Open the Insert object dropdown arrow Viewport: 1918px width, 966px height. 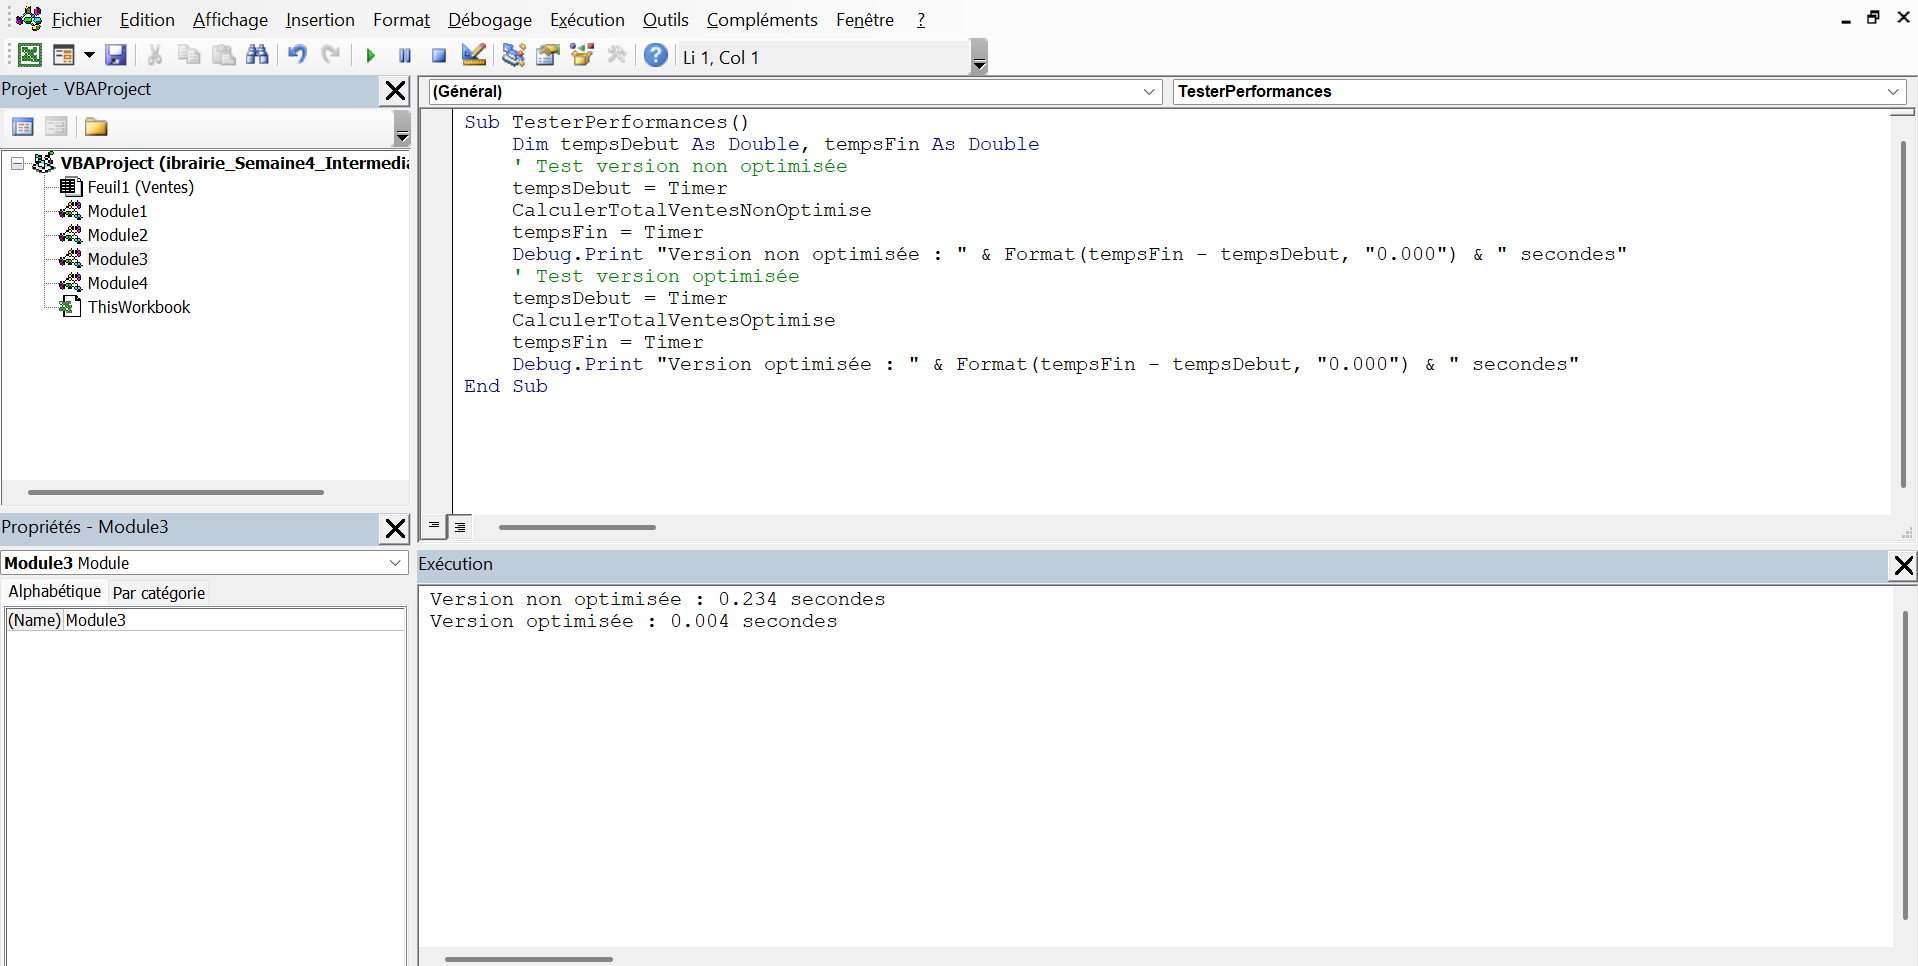89,55
